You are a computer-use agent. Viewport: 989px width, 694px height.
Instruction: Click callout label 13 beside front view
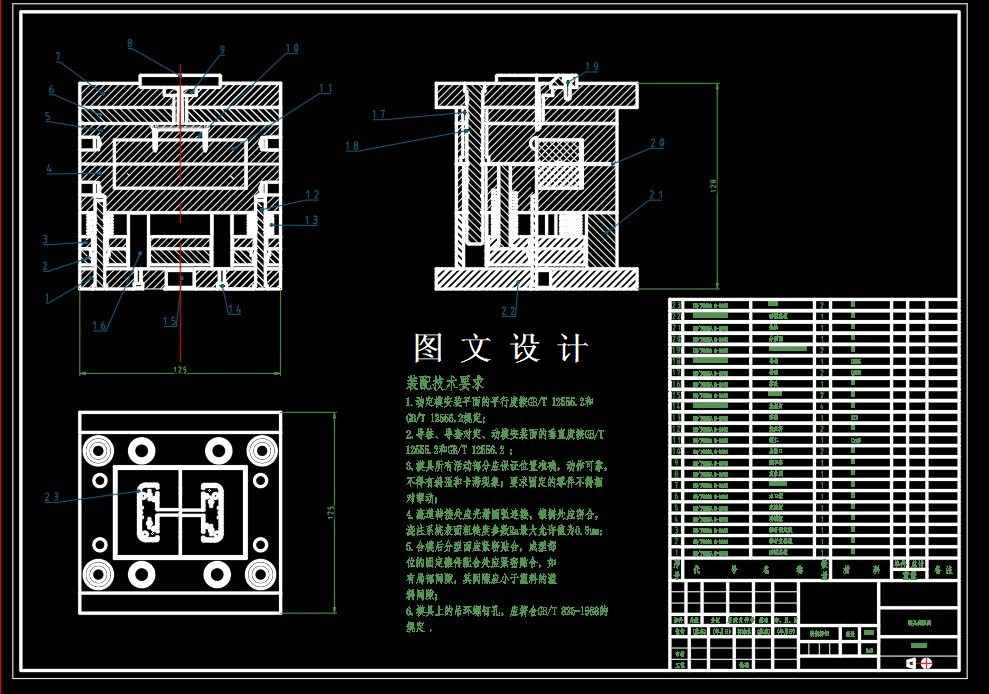(312, 220)
